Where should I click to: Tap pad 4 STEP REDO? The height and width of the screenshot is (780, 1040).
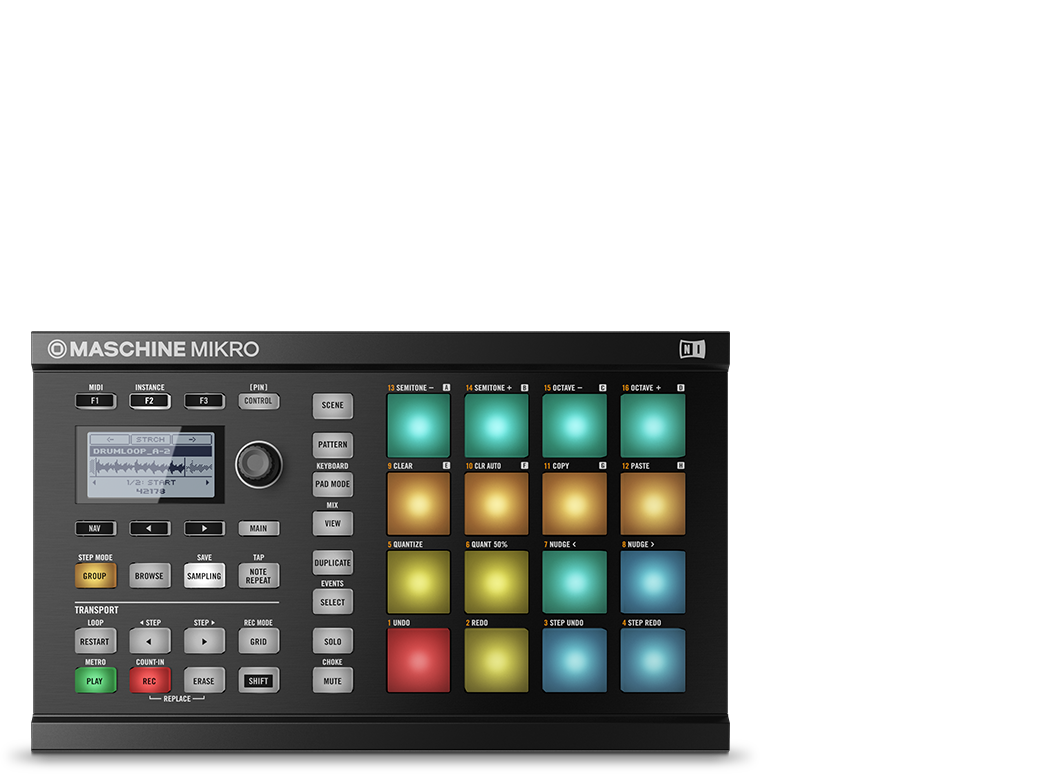pyautogui.click(x=653, y=661)
